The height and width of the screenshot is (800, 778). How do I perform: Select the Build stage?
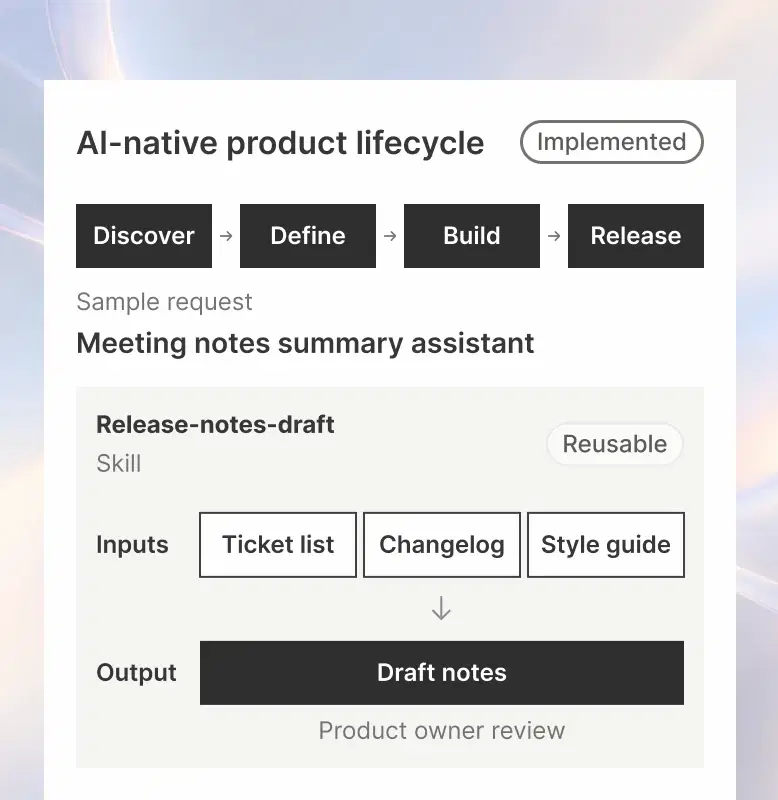pos(472,236)
